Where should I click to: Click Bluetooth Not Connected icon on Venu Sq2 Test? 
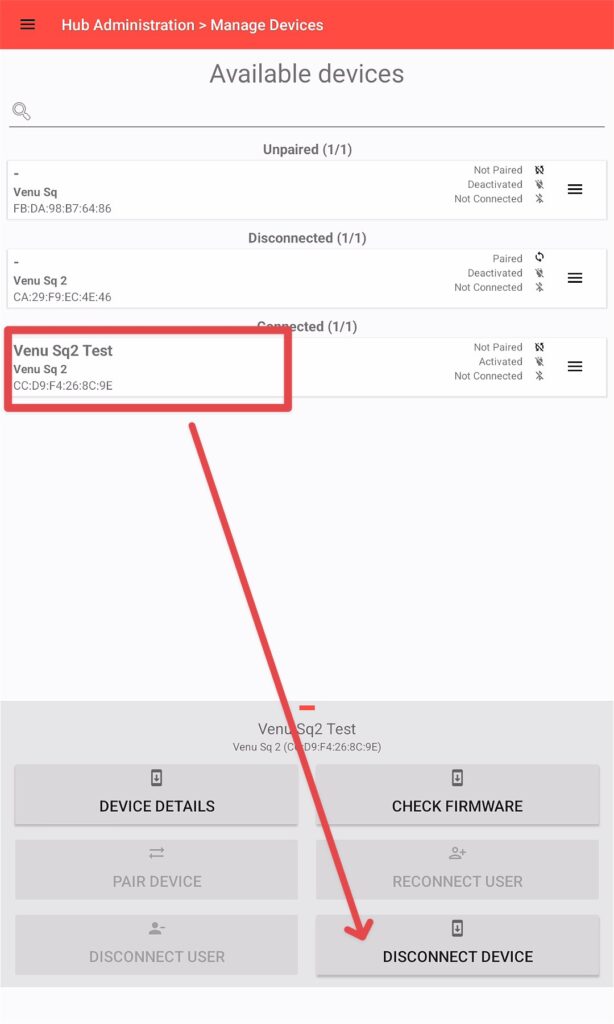point(540,376)
